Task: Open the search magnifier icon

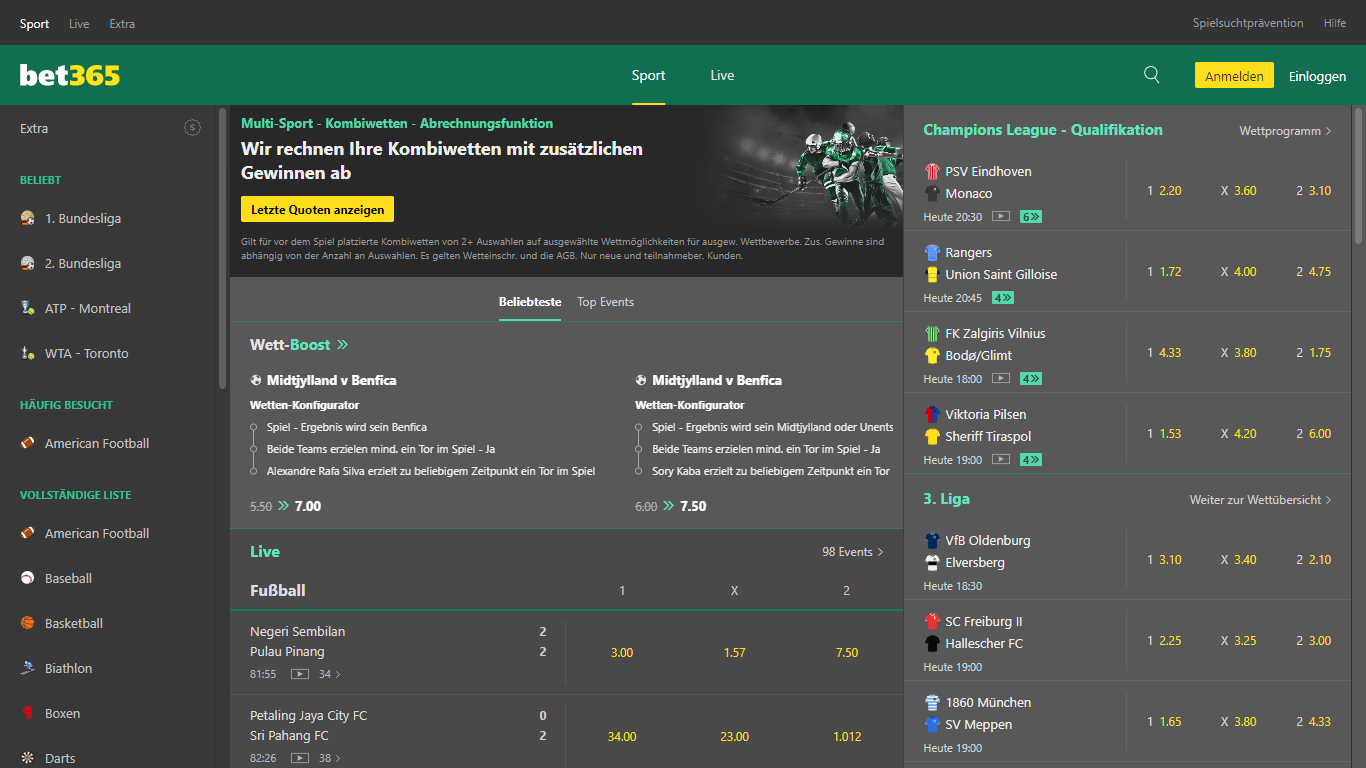Action: [x=1152, y=75]
